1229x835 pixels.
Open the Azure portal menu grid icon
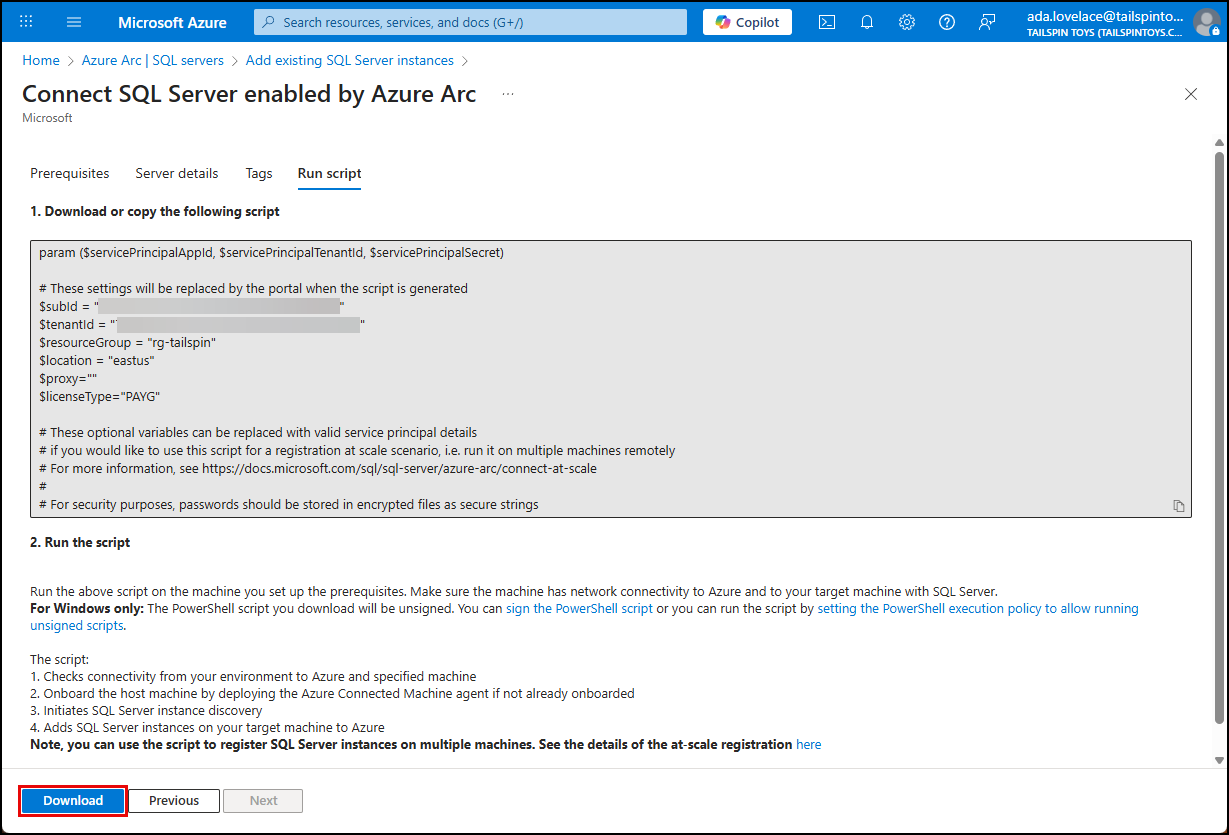25,21
